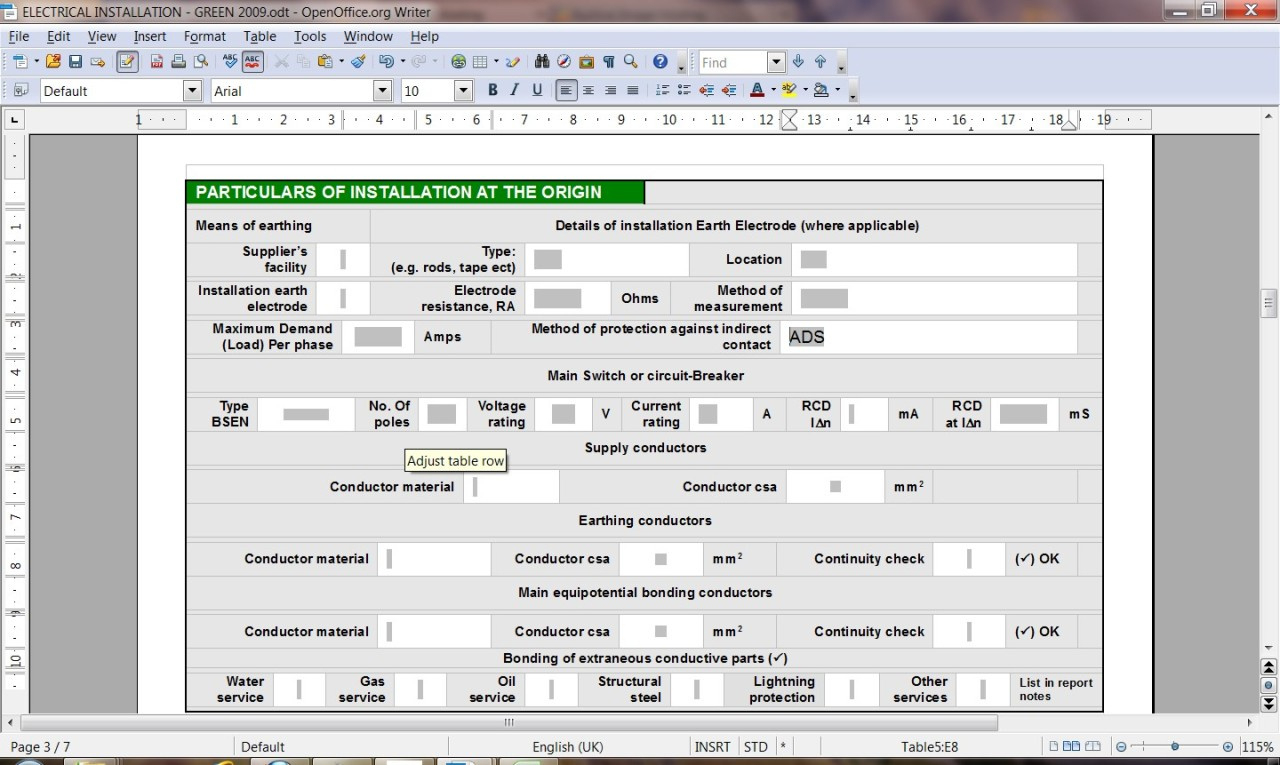Open the Gallery icon
1280x765 pixels.
[586, 62]
